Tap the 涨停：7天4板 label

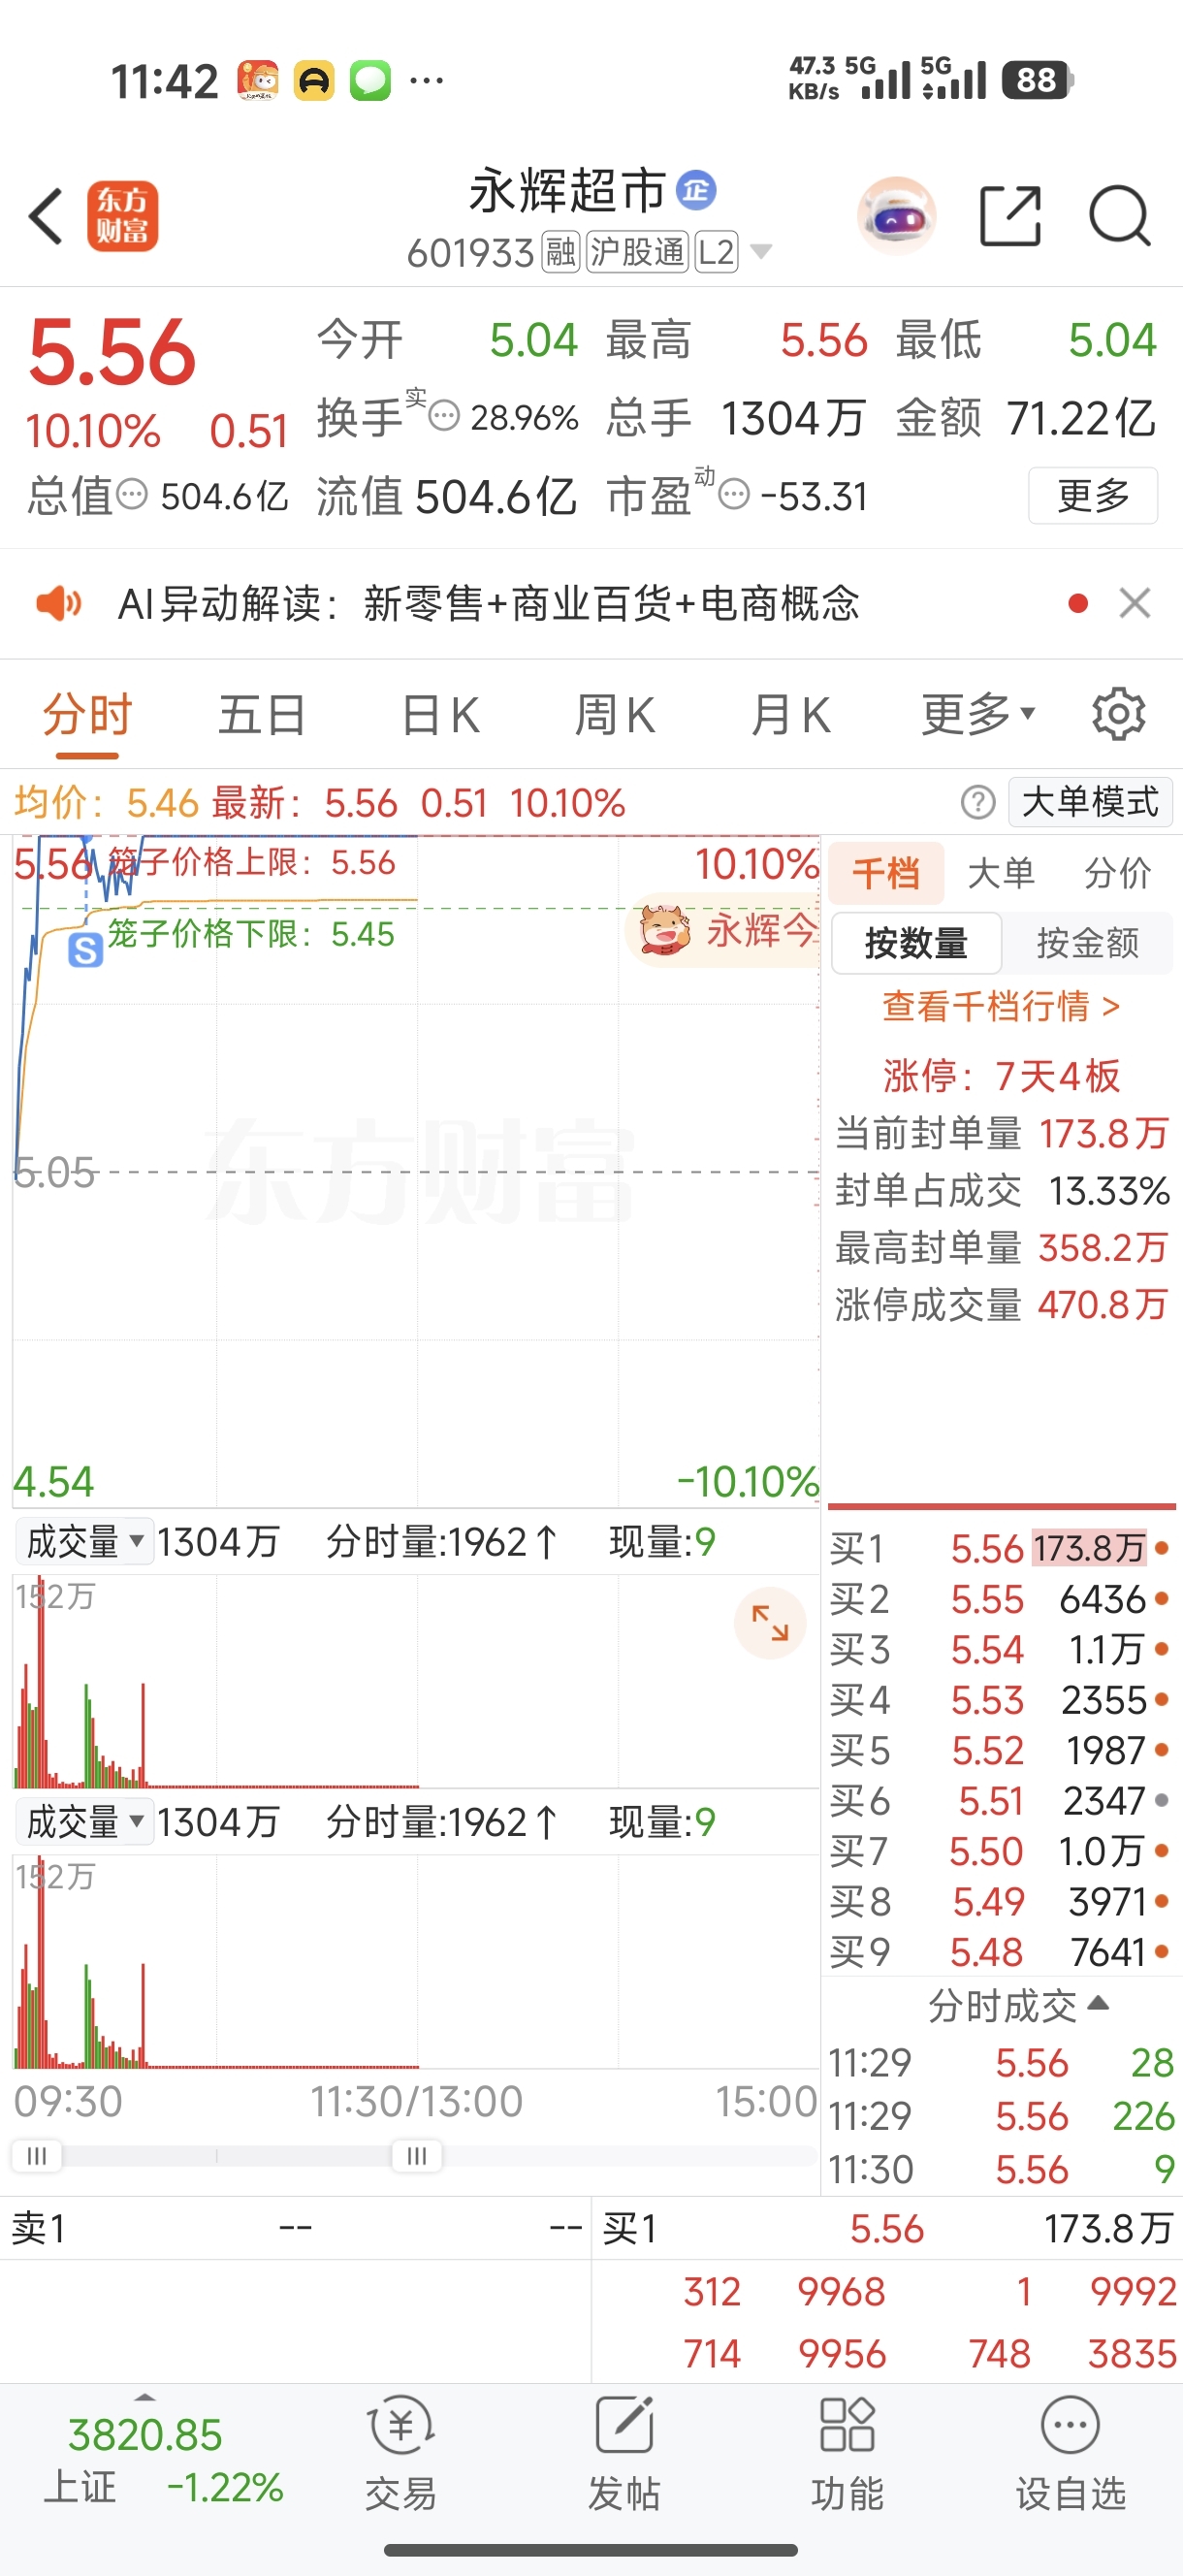(x=1001, y=1076)
